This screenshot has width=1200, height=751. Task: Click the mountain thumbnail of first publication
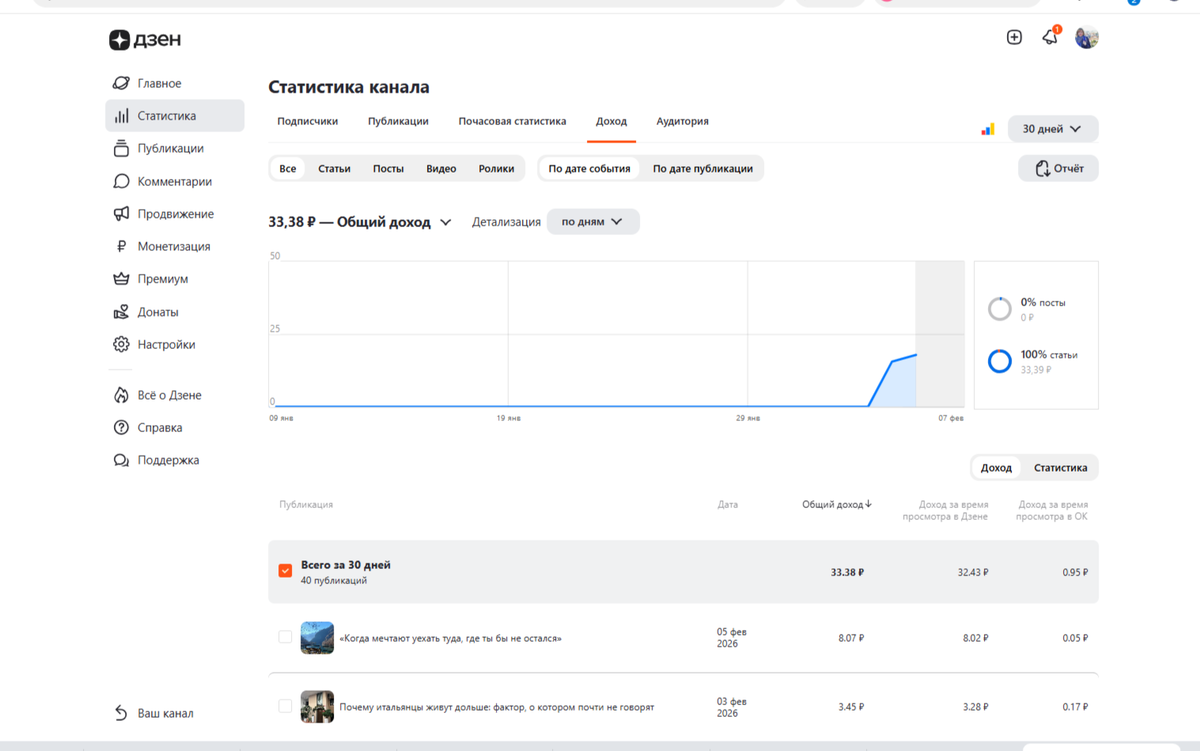coord(317,637)
